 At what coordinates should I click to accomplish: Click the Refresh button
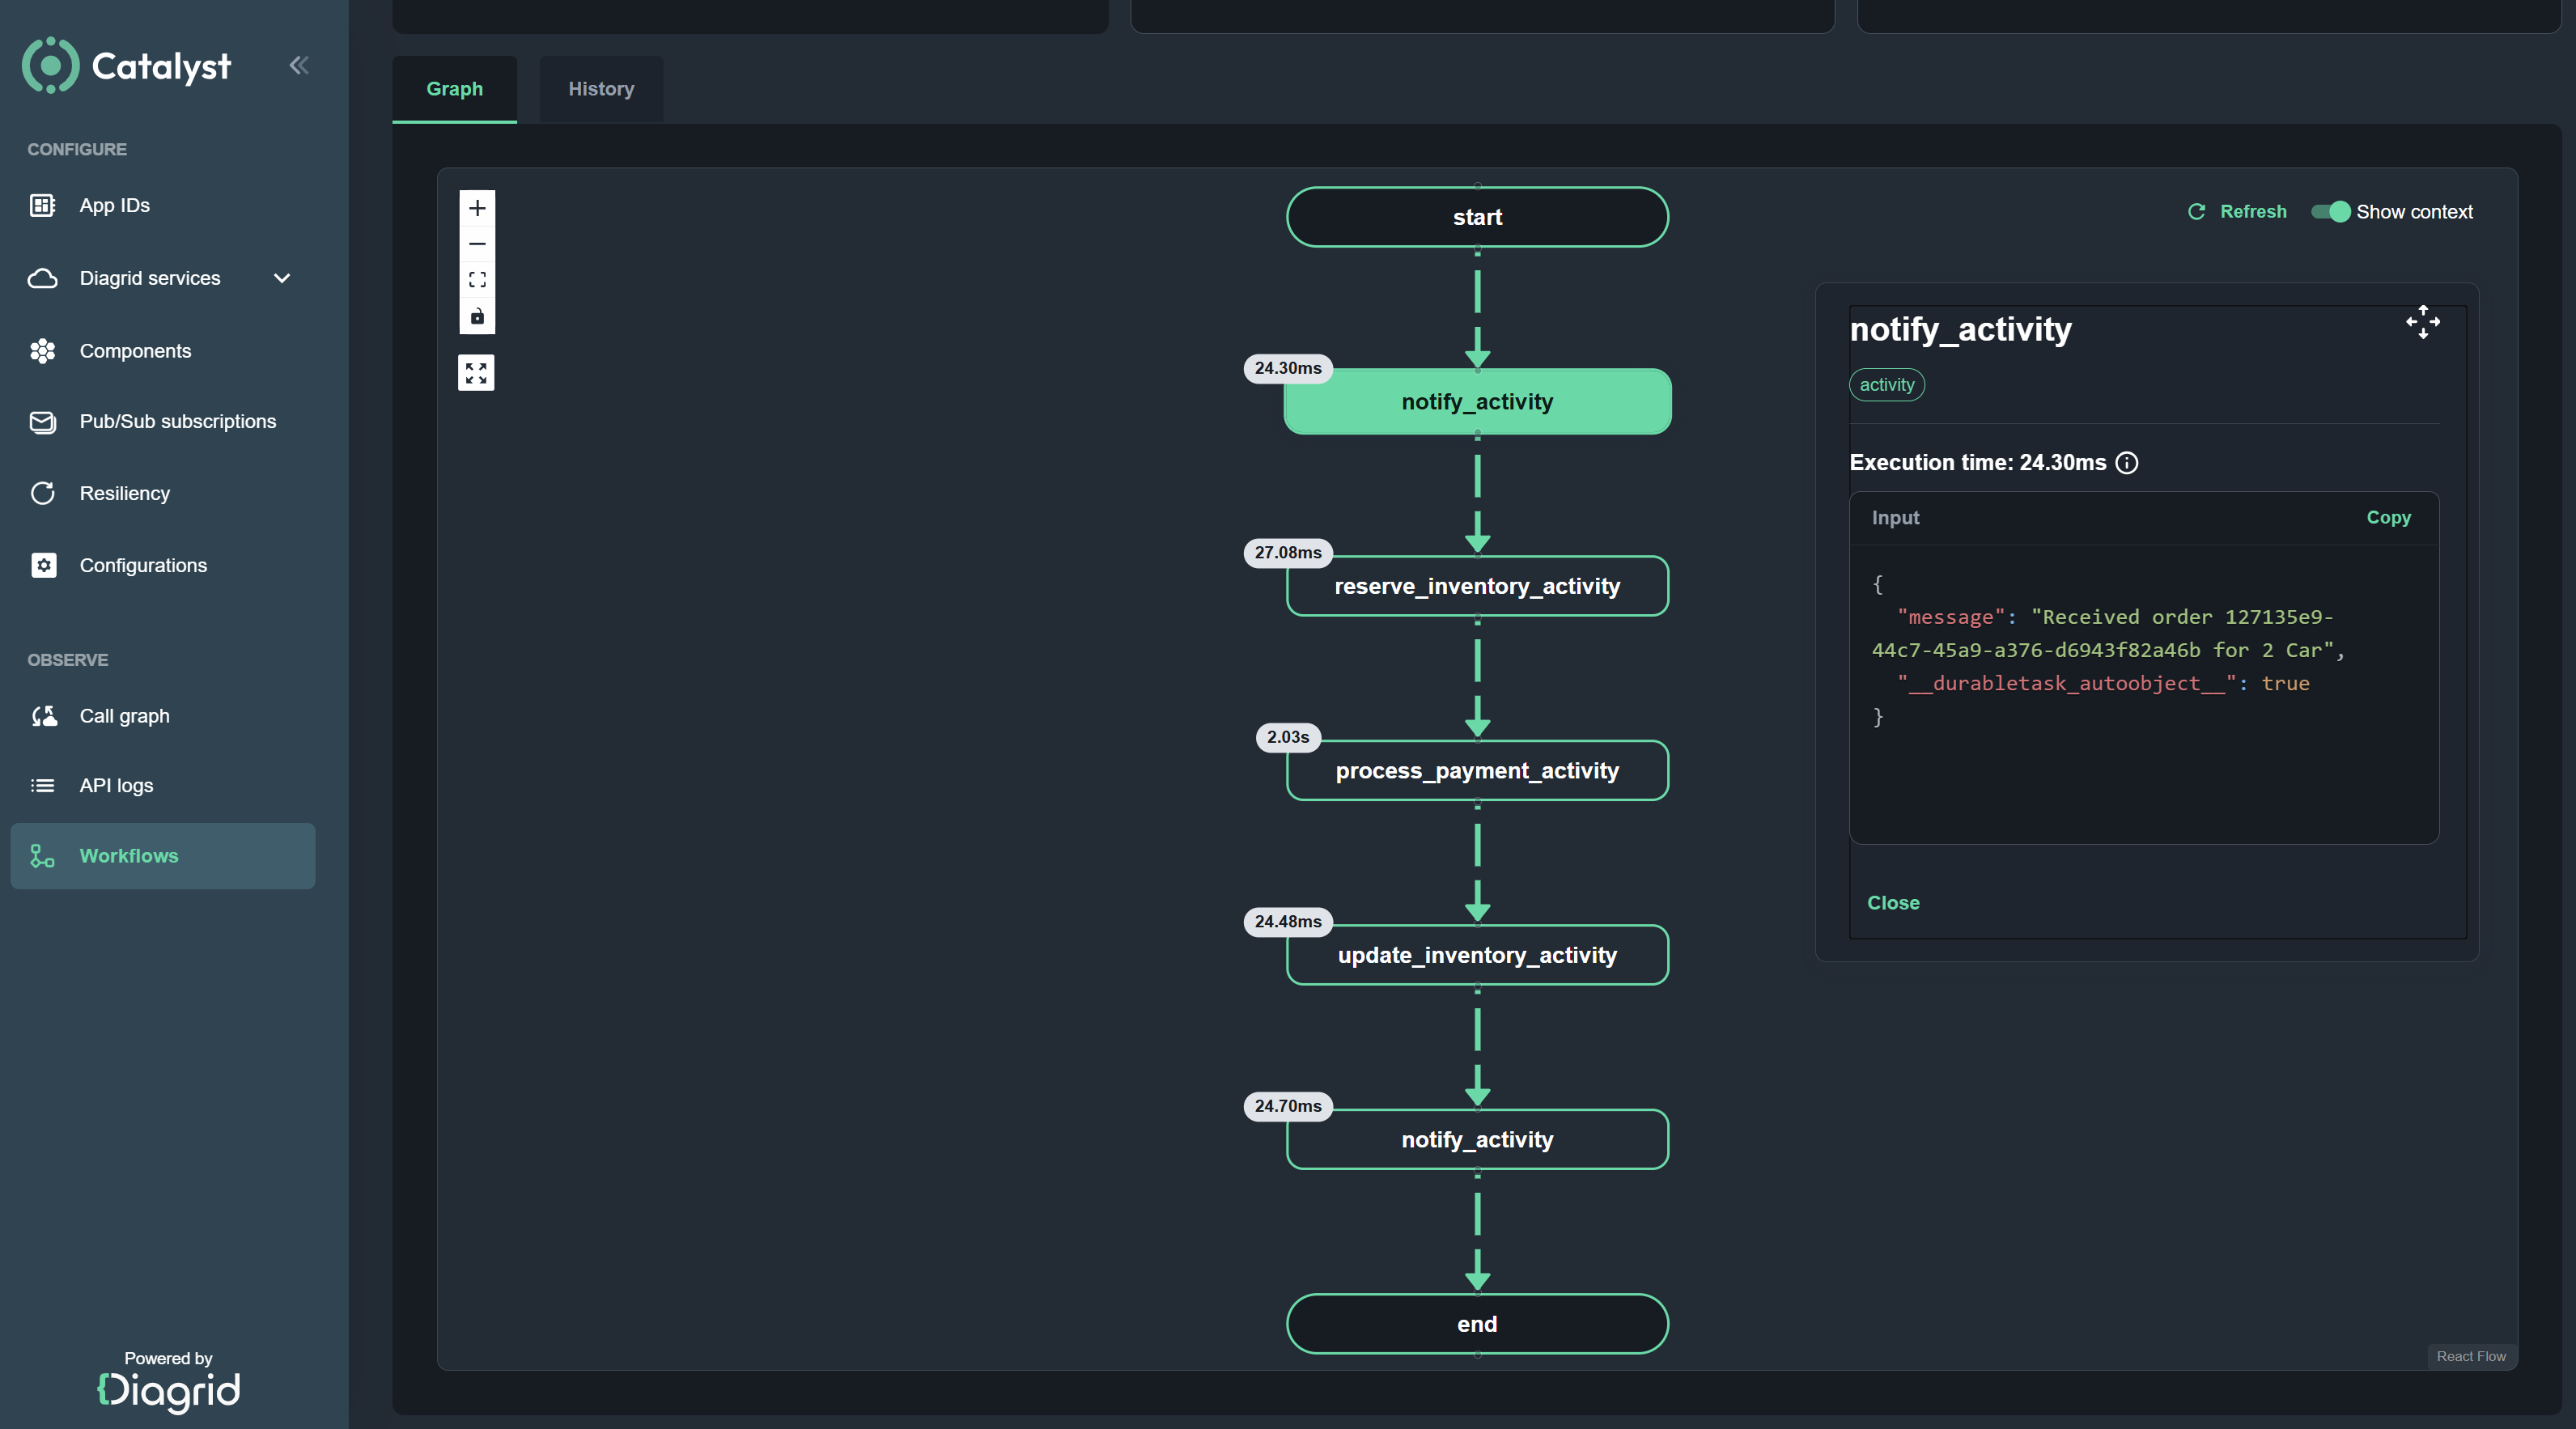pos(2236,212)
